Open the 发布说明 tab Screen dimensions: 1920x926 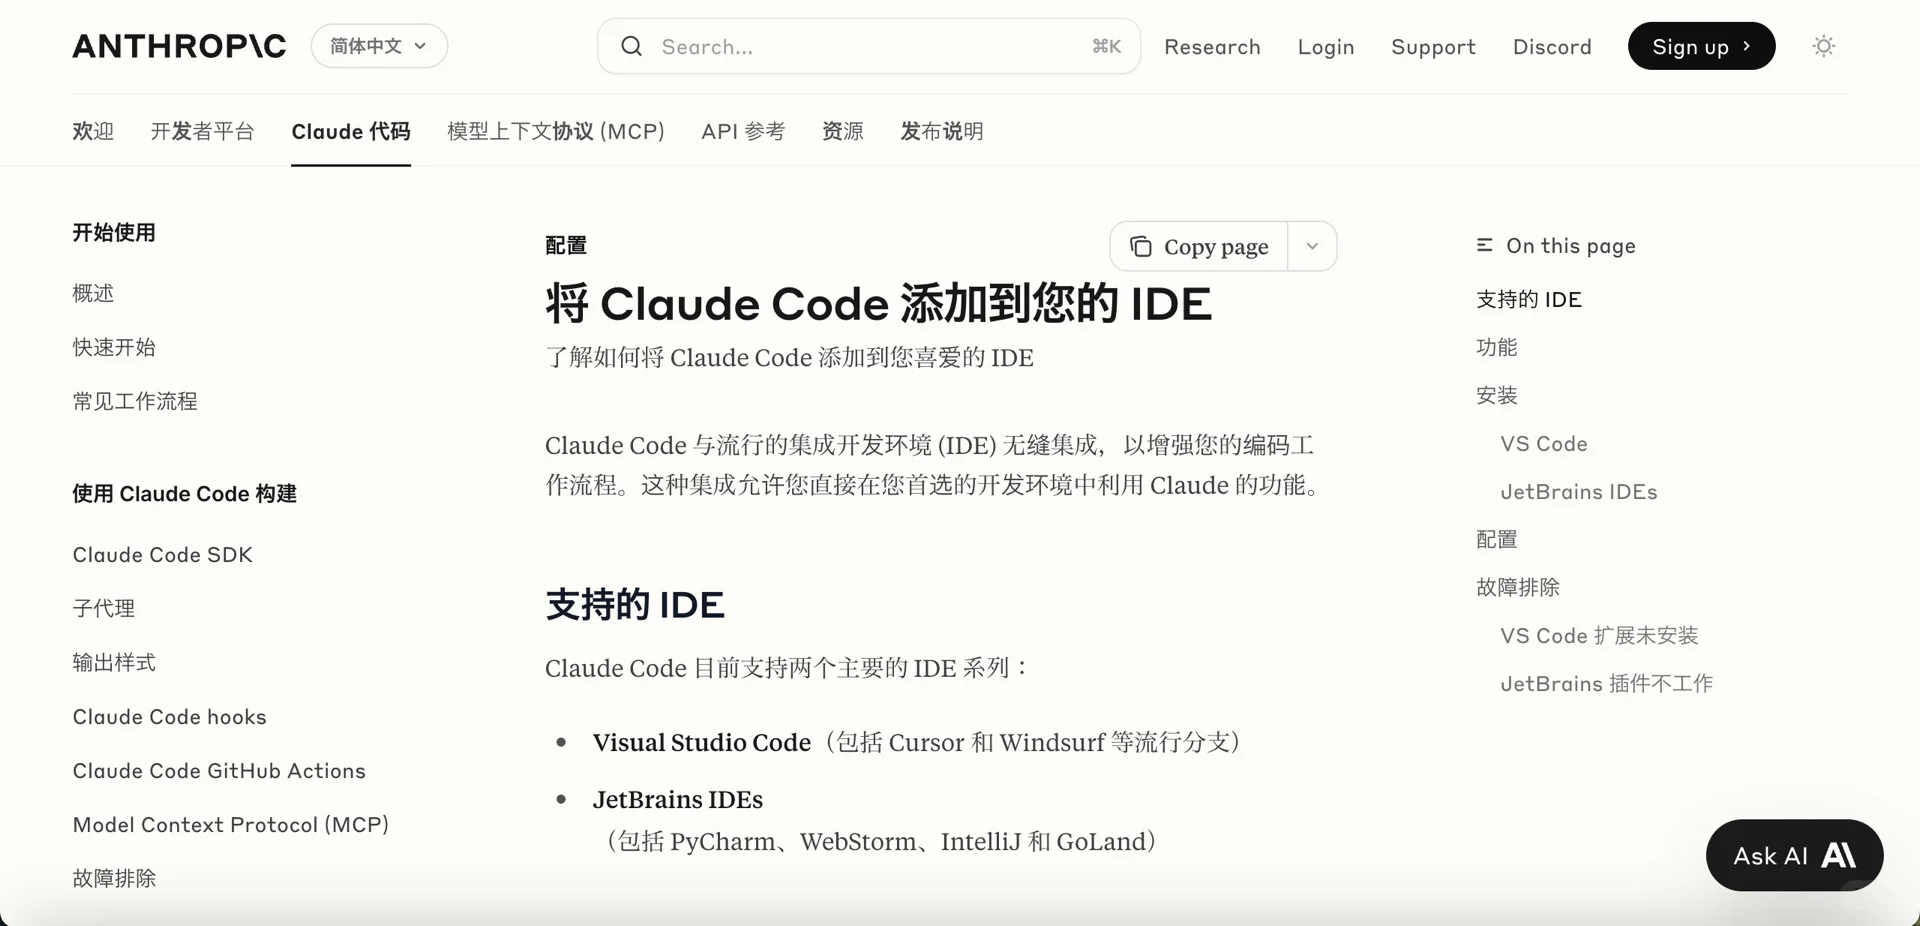[x=941, y=131]
